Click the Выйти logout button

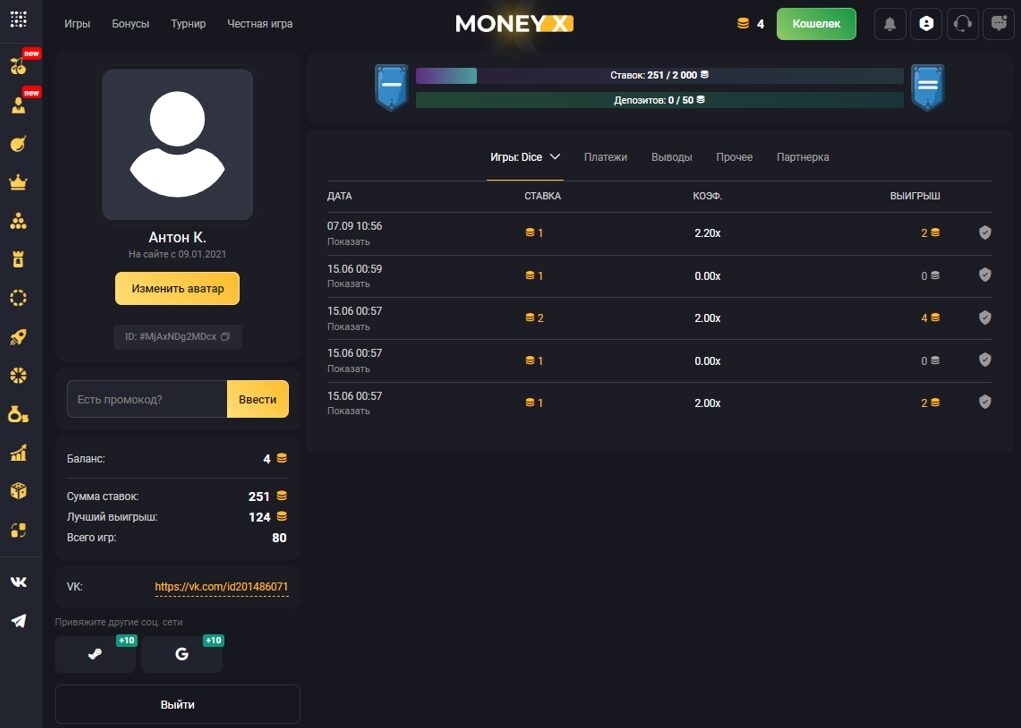177,704
